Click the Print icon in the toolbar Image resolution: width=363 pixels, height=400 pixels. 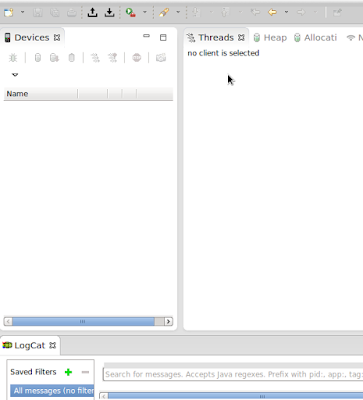(x=71, y=13)
